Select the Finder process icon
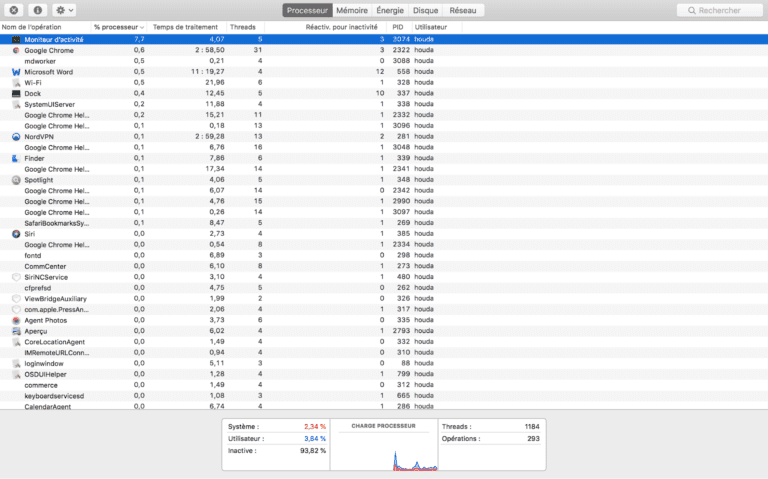Screen dimensions: 768x479 tap(16, 158)
